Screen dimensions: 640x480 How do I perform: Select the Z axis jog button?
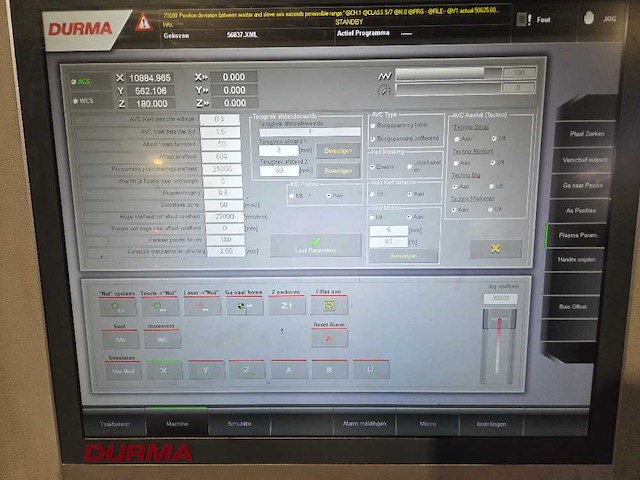tap(247, 370)
